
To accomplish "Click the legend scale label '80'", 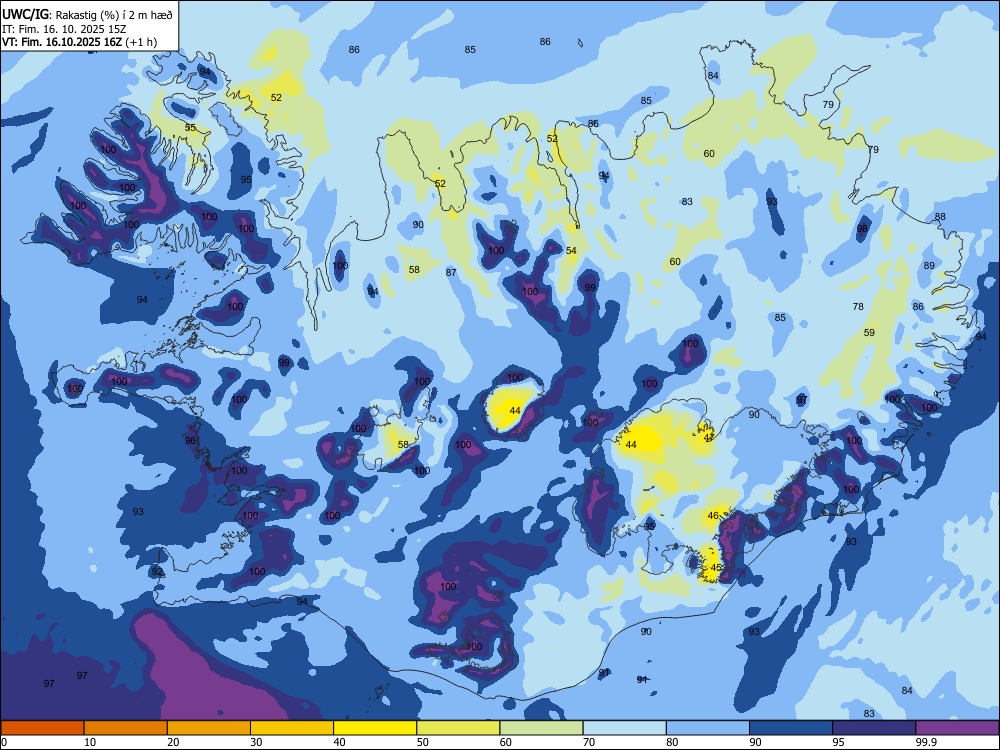I will pos(672,742).
